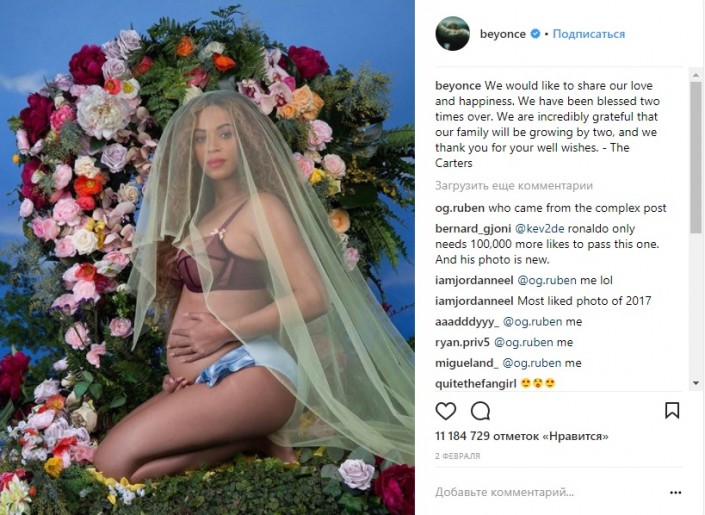This screenshot has height=515, width=705.
Task: Click the comments scrollbar thumb
Action: click(x=696, y=157)
